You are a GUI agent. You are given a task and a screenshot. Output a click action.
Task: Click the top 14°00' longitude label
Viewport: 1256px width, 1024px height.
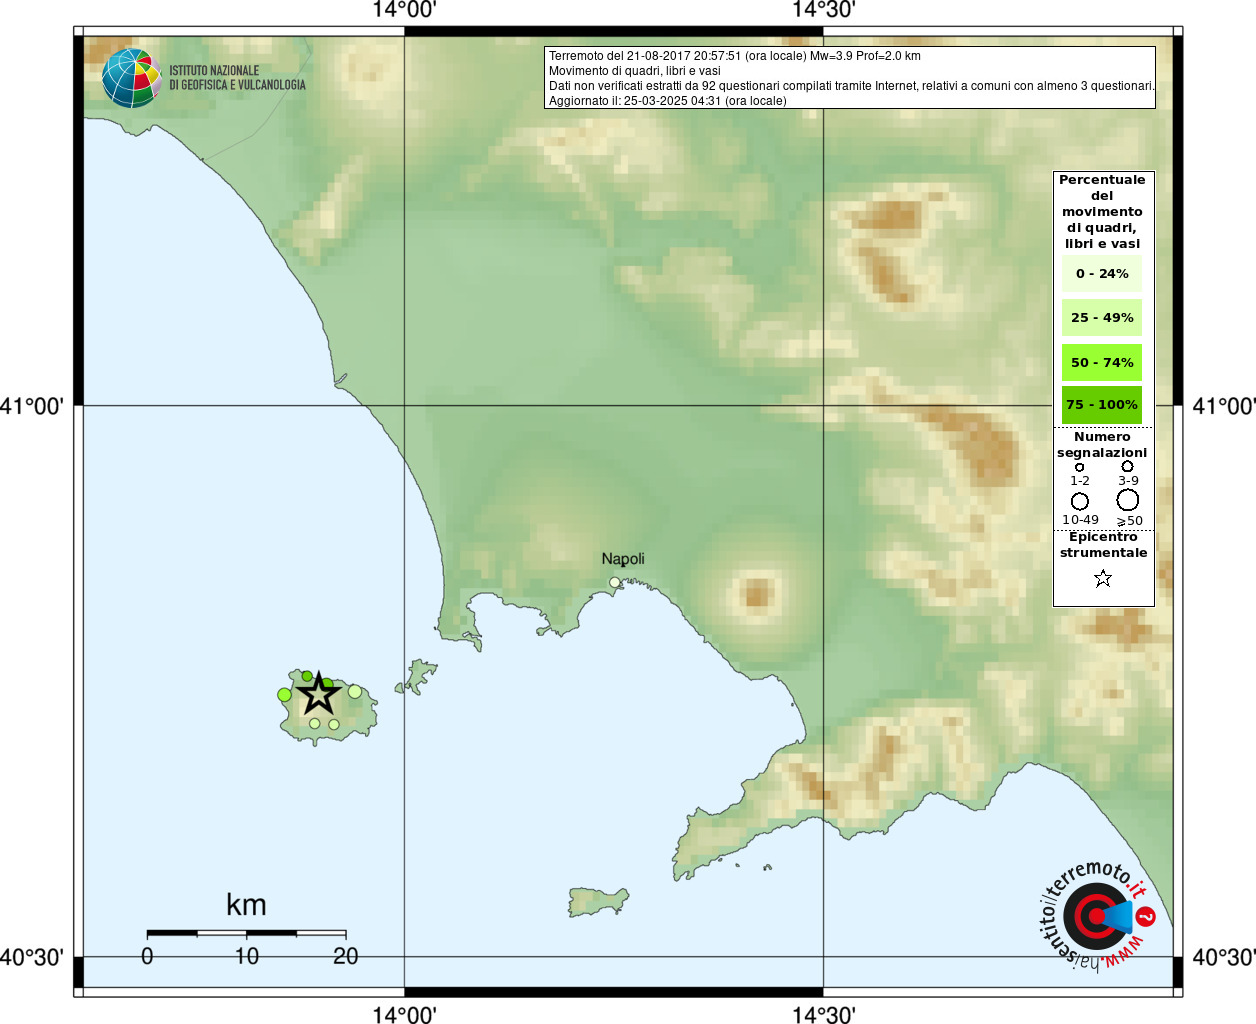click(x=404, y=10)
